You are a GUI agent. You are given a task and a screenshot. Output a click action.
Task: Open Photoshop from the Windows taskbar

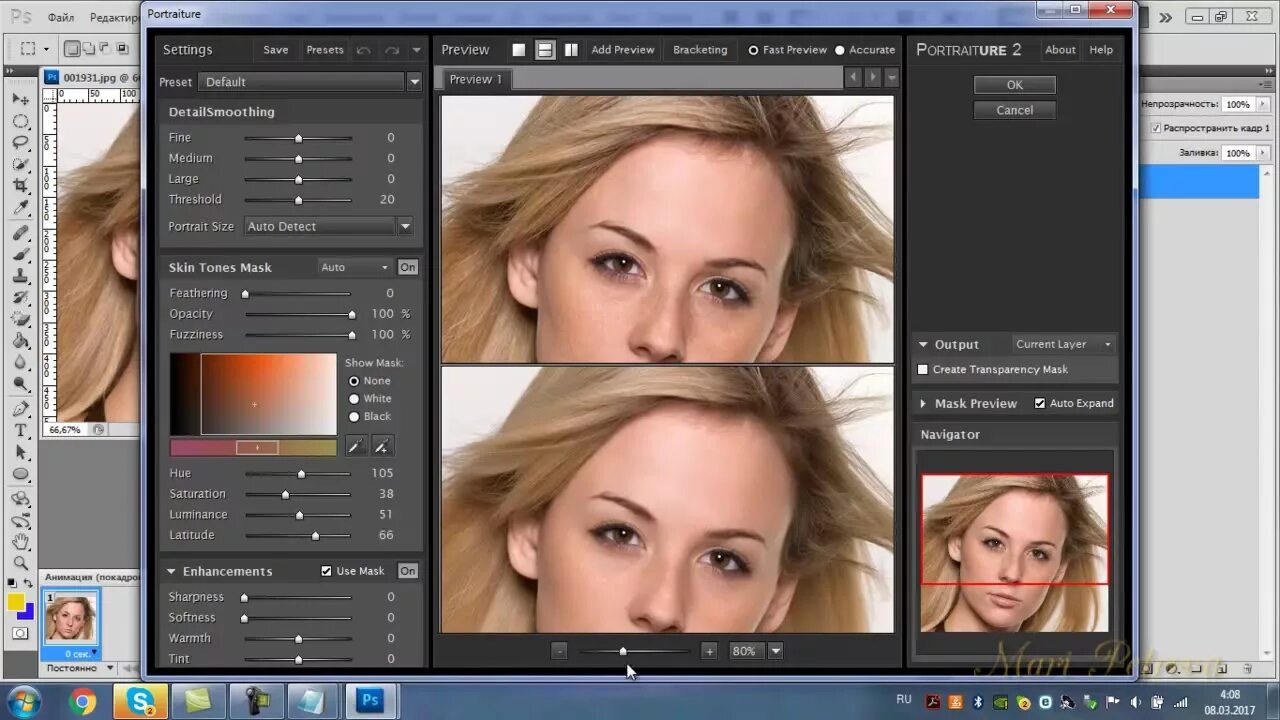pyautogui.click(x=370, y=701)
